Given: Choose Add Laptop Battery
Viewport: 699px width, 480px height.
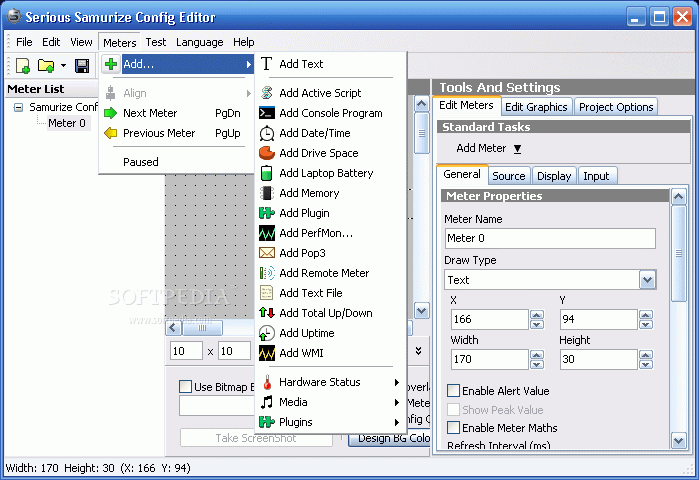Looking at the screenshot, I should point(331,173).
